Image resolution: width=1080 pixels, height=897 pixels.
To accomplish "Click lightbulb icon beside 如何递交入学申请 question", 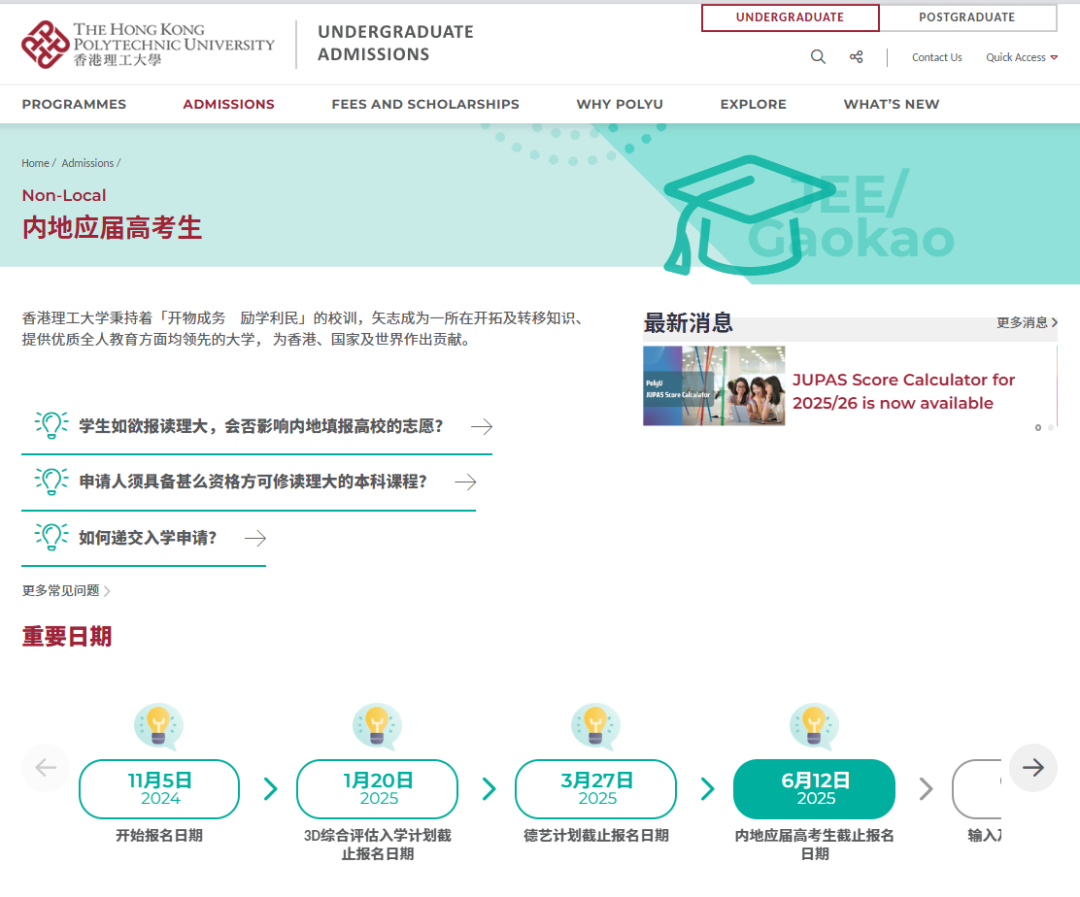I will (52, 537).
